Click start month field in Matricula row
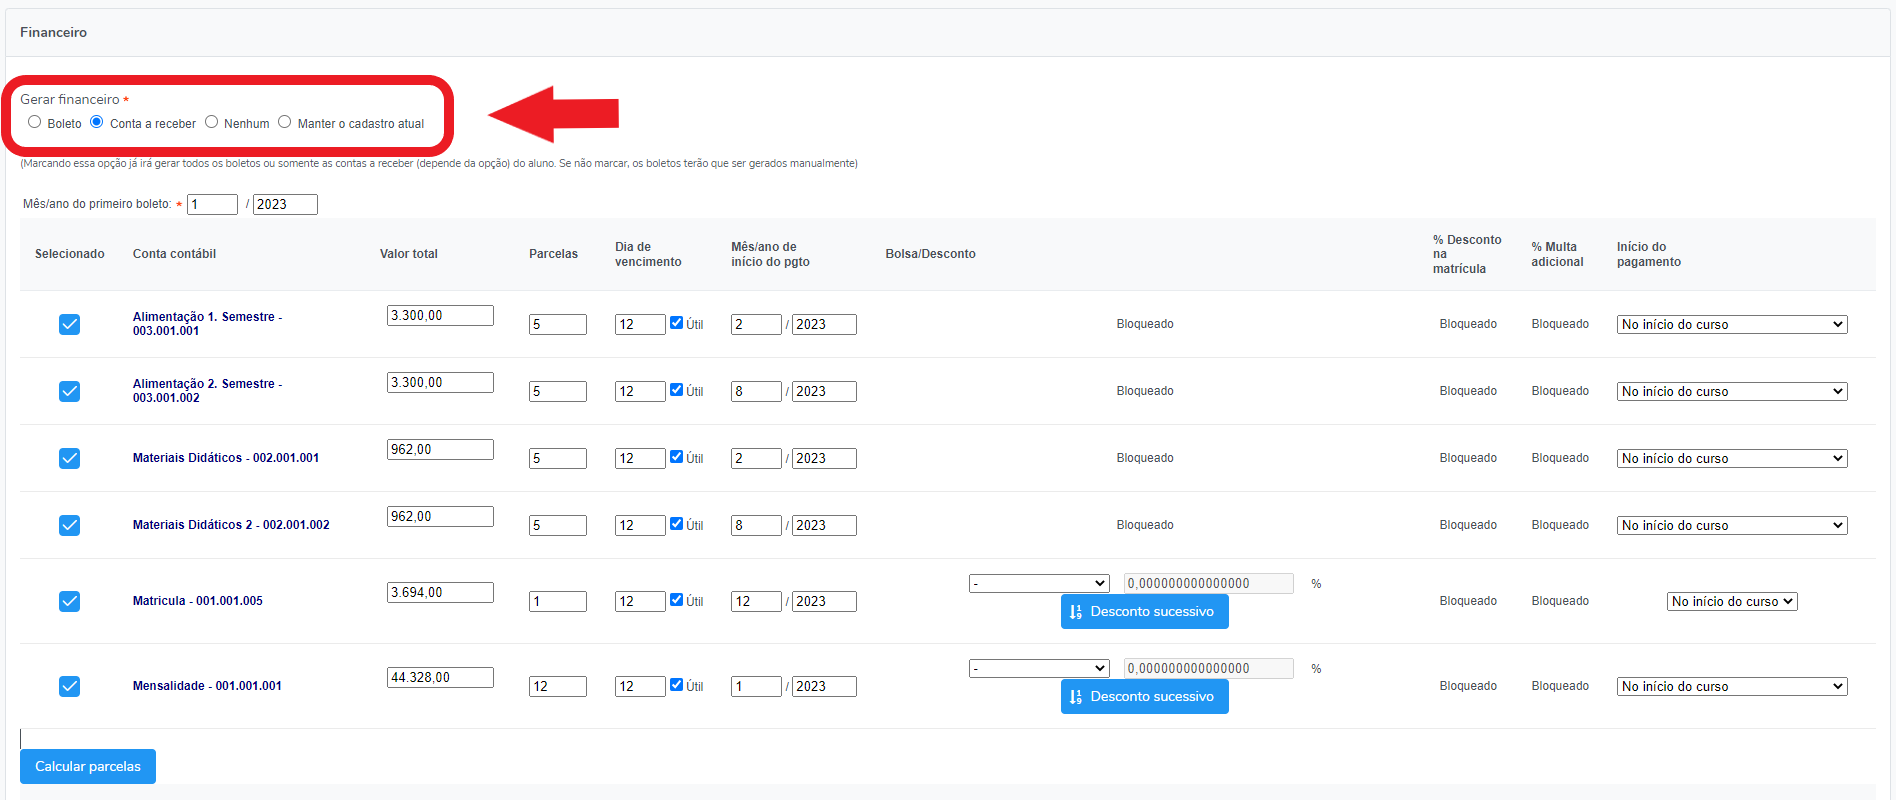This screenshot has width=1896, height=800. pos(756,601)
